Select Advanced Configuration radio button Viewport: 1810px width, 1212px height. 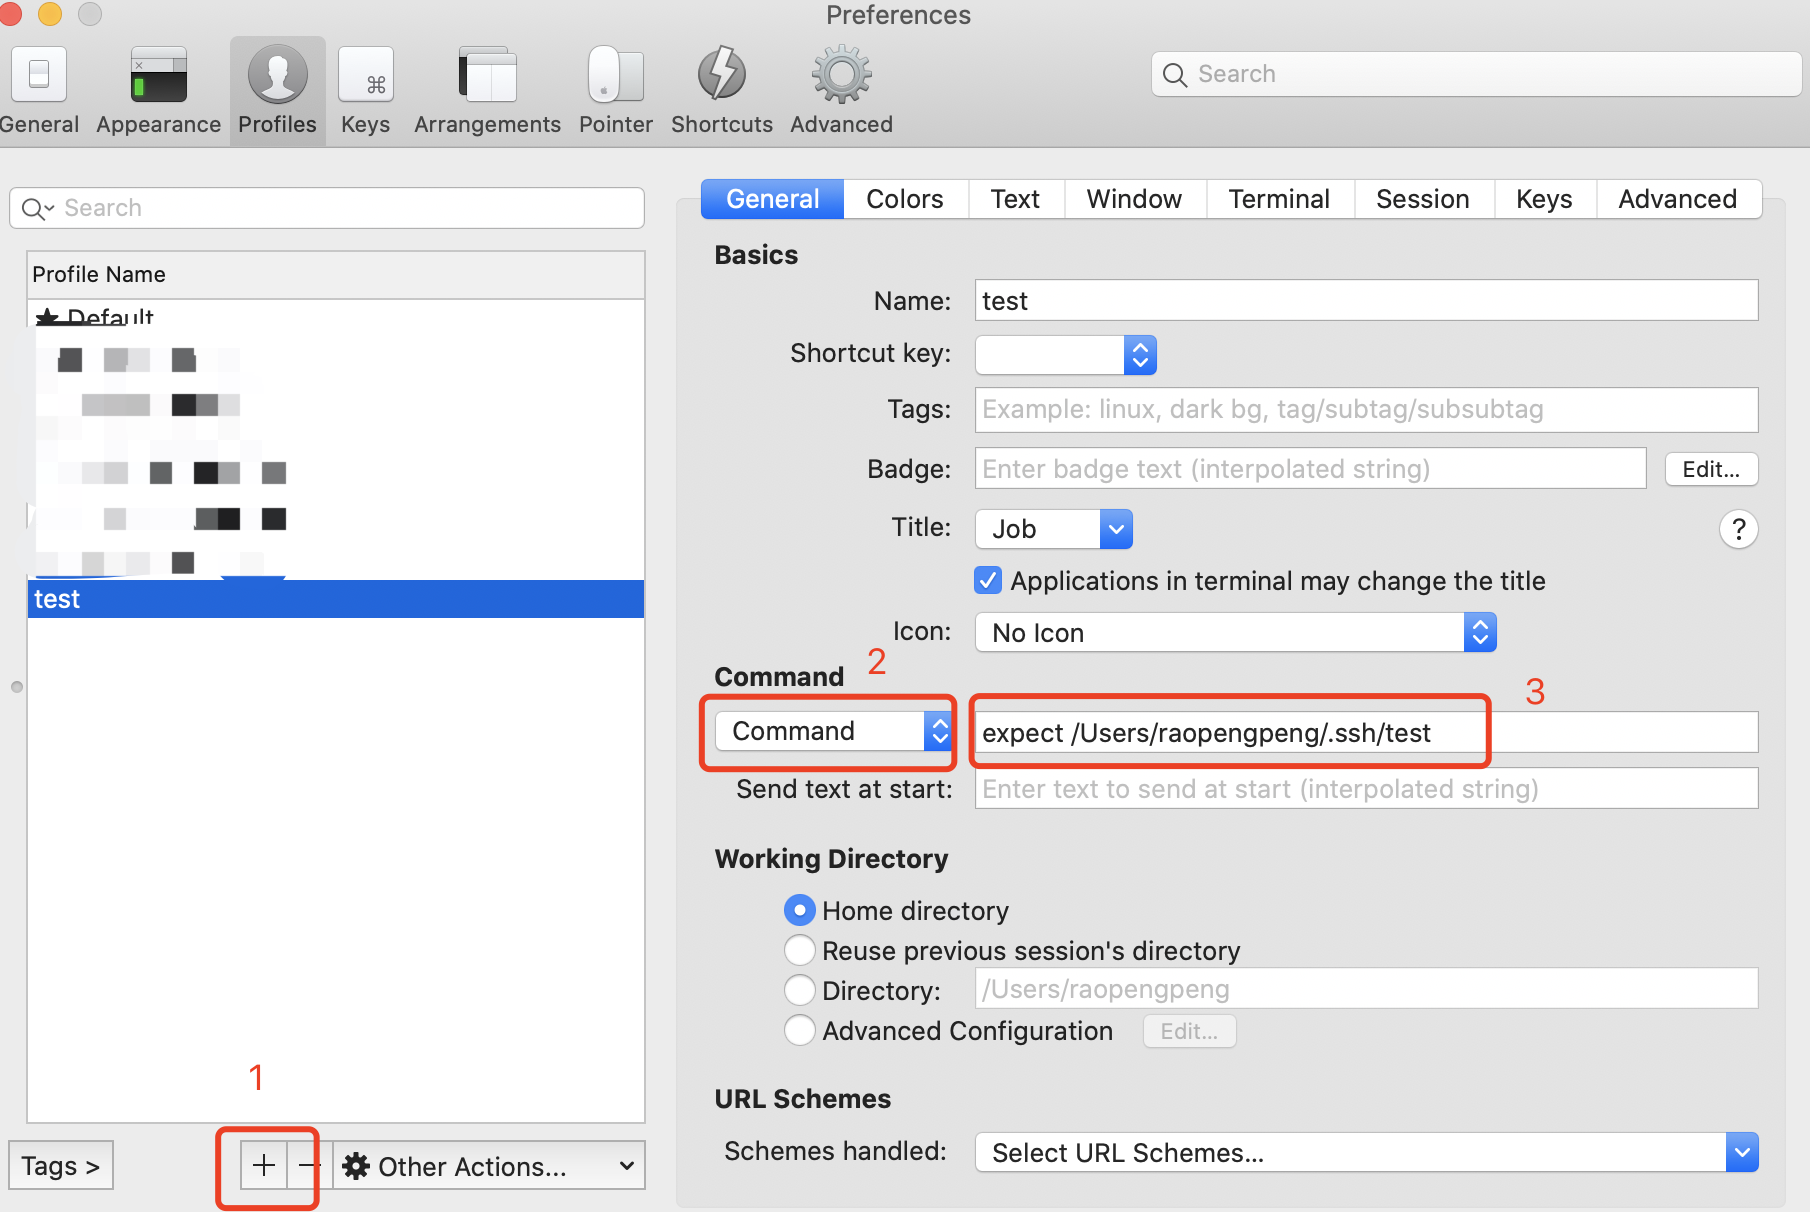tap(799, 1030)
